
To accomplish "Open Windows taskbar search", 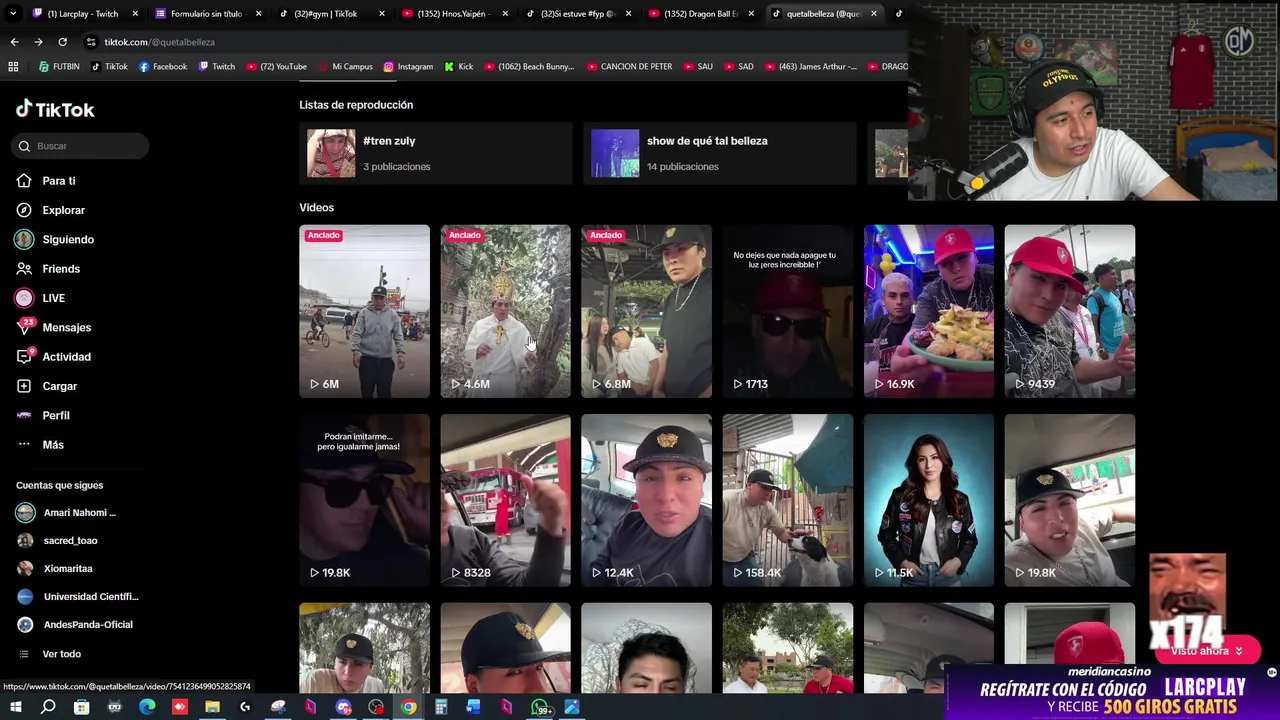I will click(48, 707).
